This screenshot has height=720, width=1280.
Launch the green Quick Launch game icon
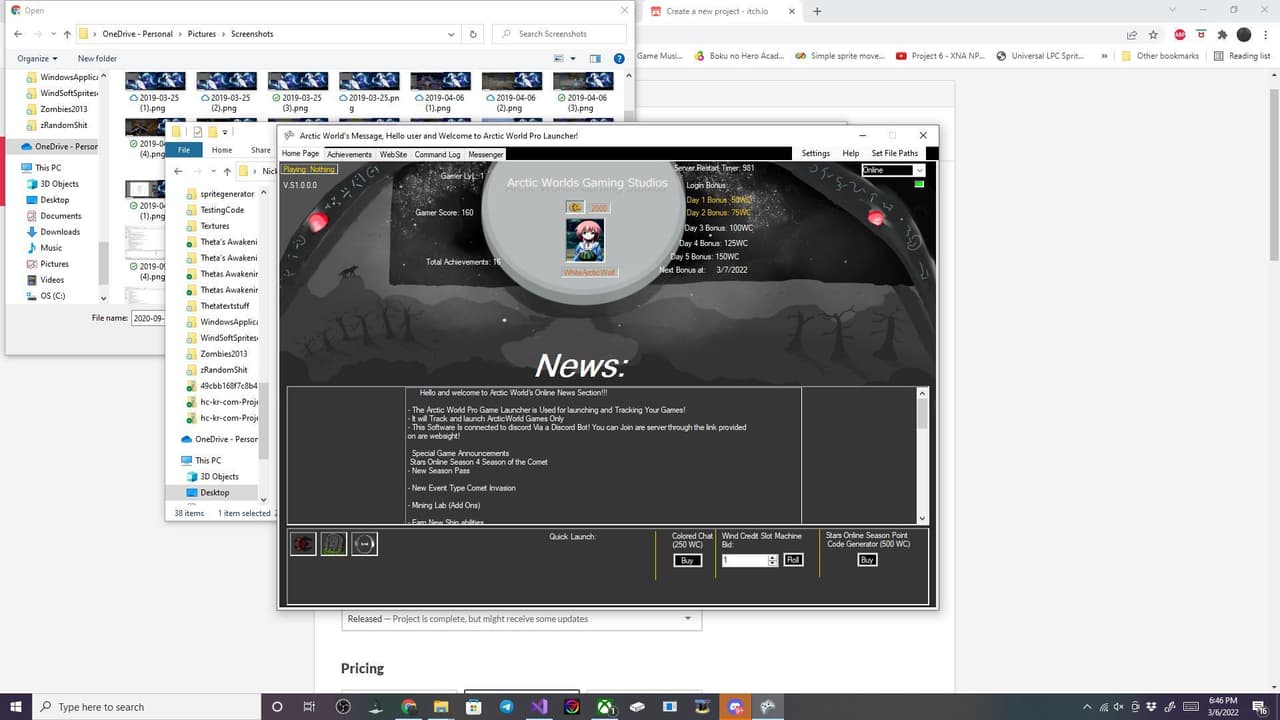[334, 544]
